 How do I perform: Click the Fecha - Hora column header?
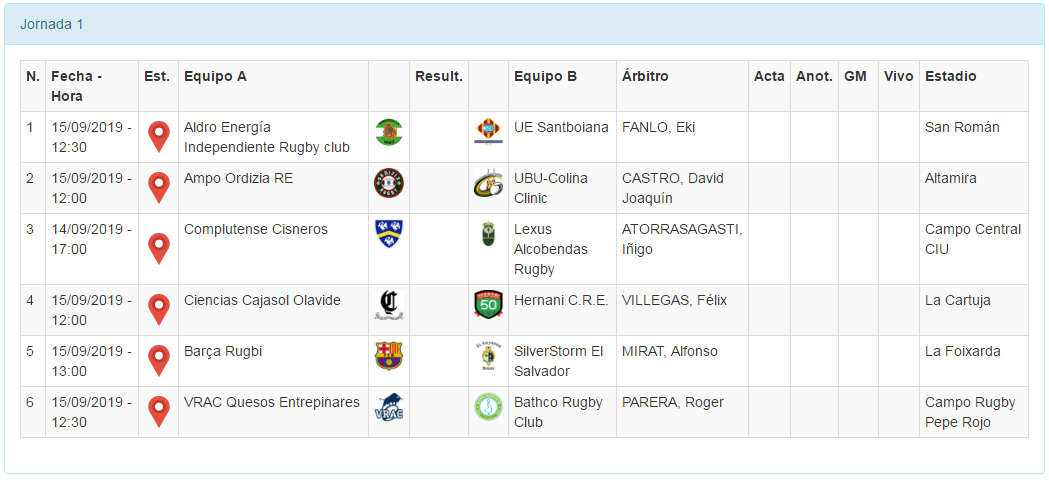pyautogui.click(x=76, y=86)
